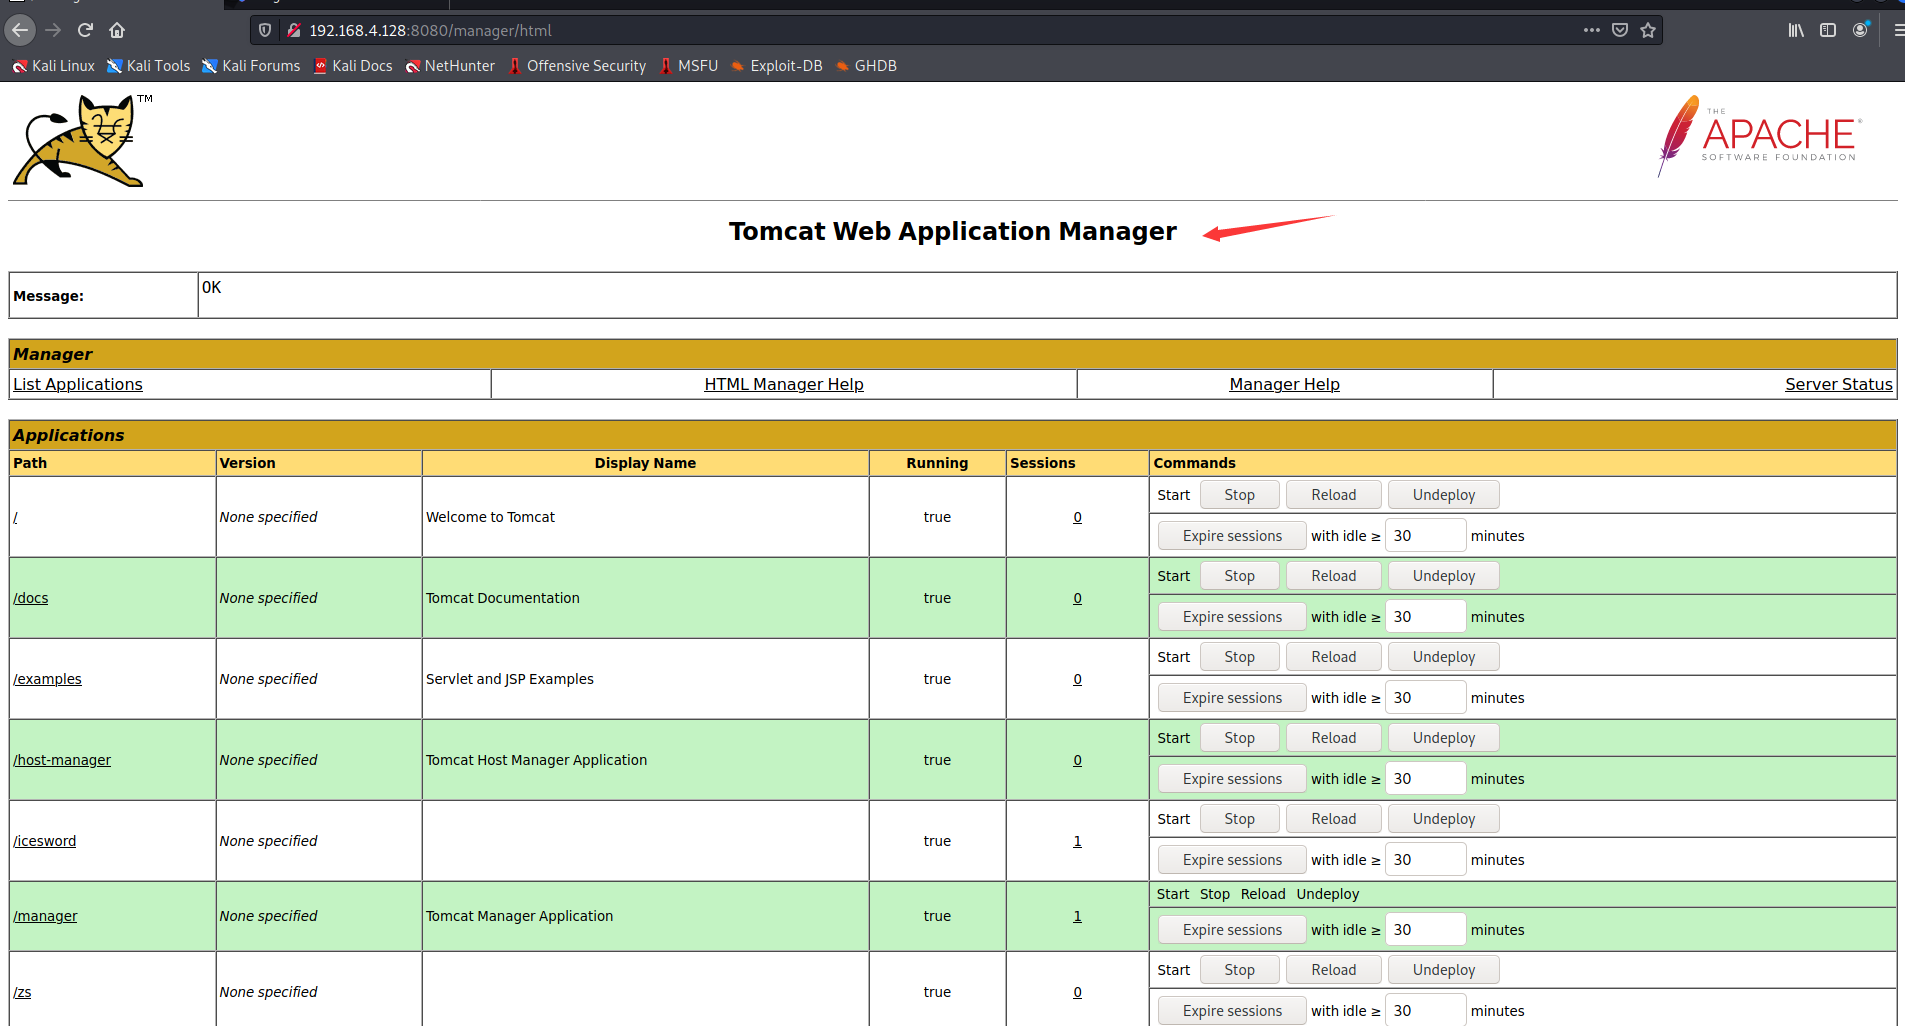Click the Apache Software Foundation logo

(x=1759, y=137)
